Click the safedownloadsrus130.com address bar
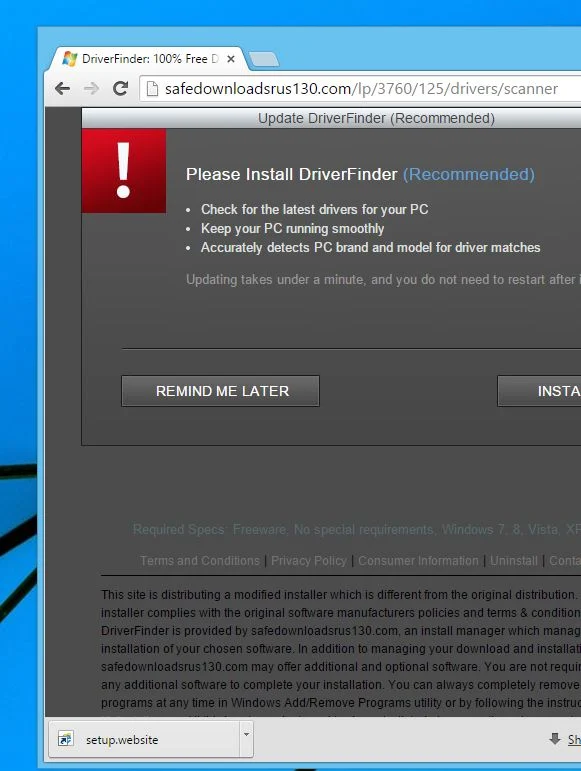The image size is (581, 771). pyautogui.click(x=361, y=89)
